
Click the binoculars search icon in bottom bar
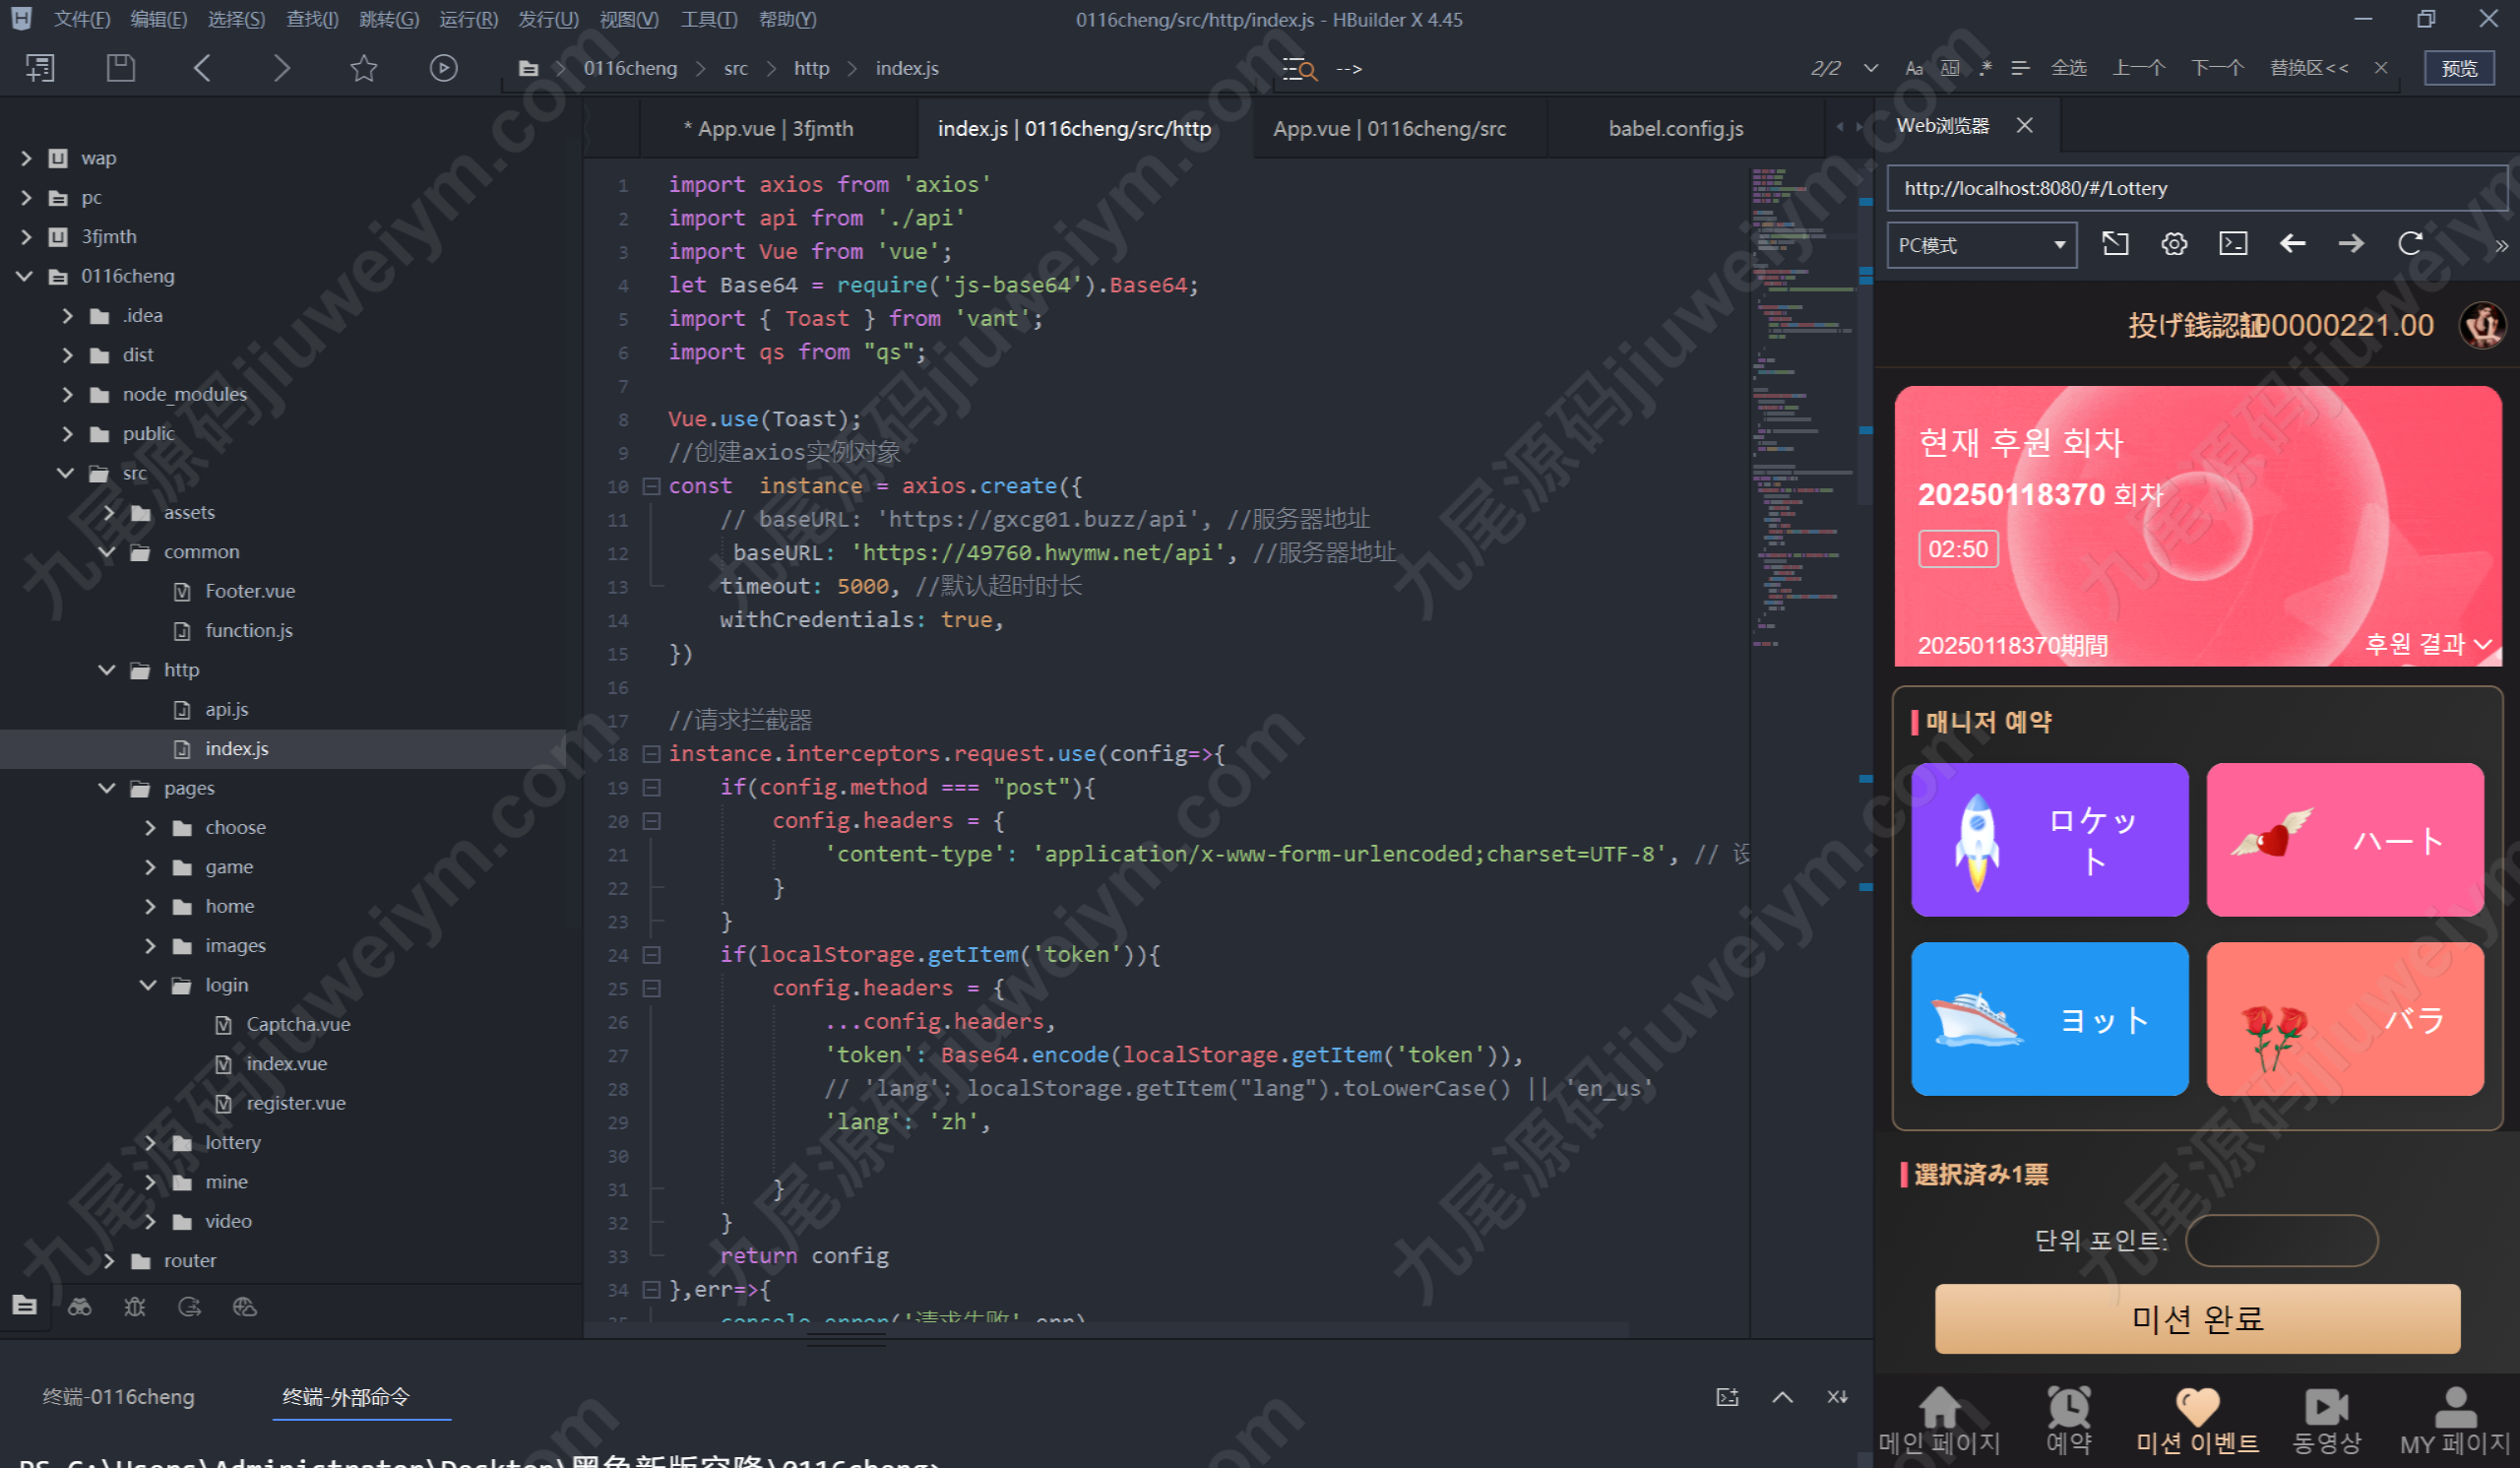(x=80, y=1306)
